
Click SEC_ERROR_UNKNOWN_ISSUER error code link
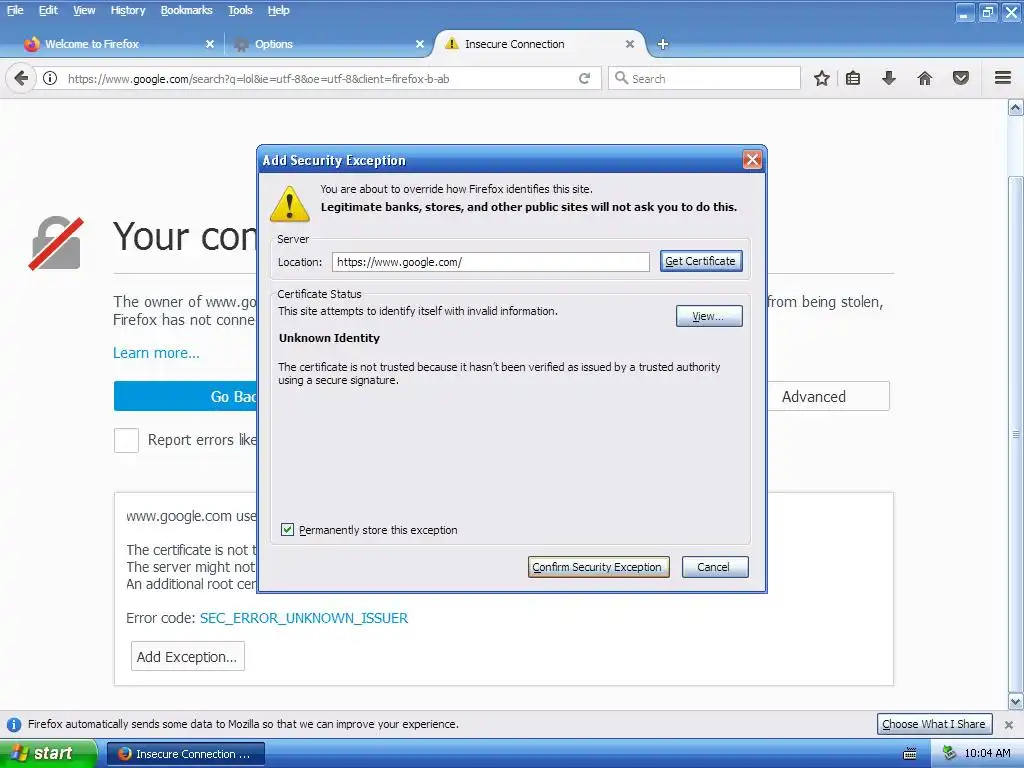[304, 618]
